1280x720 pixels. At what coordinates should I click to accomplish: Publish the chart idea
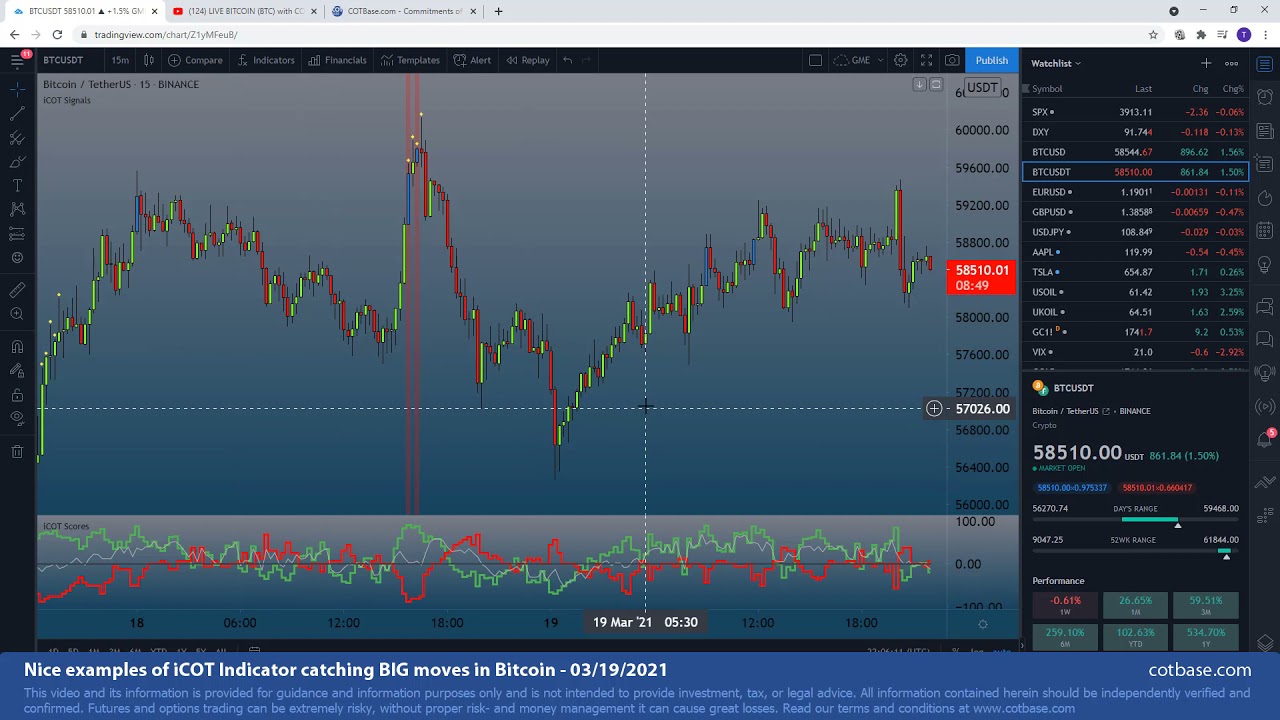pyautogui.click(x=992, y=60)
